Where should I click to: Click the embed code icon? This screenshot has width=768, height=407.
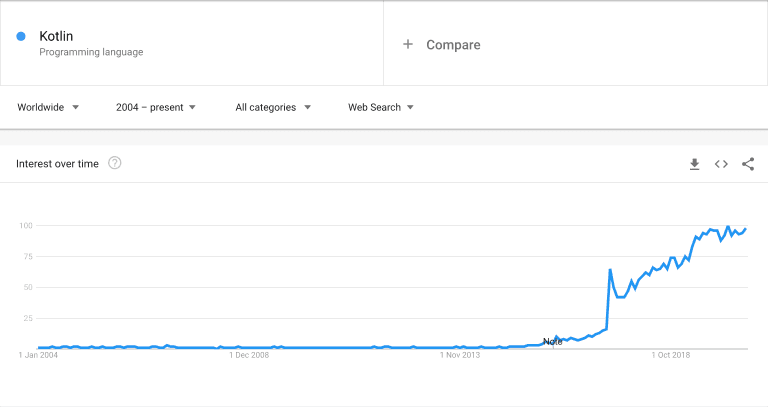[x=721, y=164]
